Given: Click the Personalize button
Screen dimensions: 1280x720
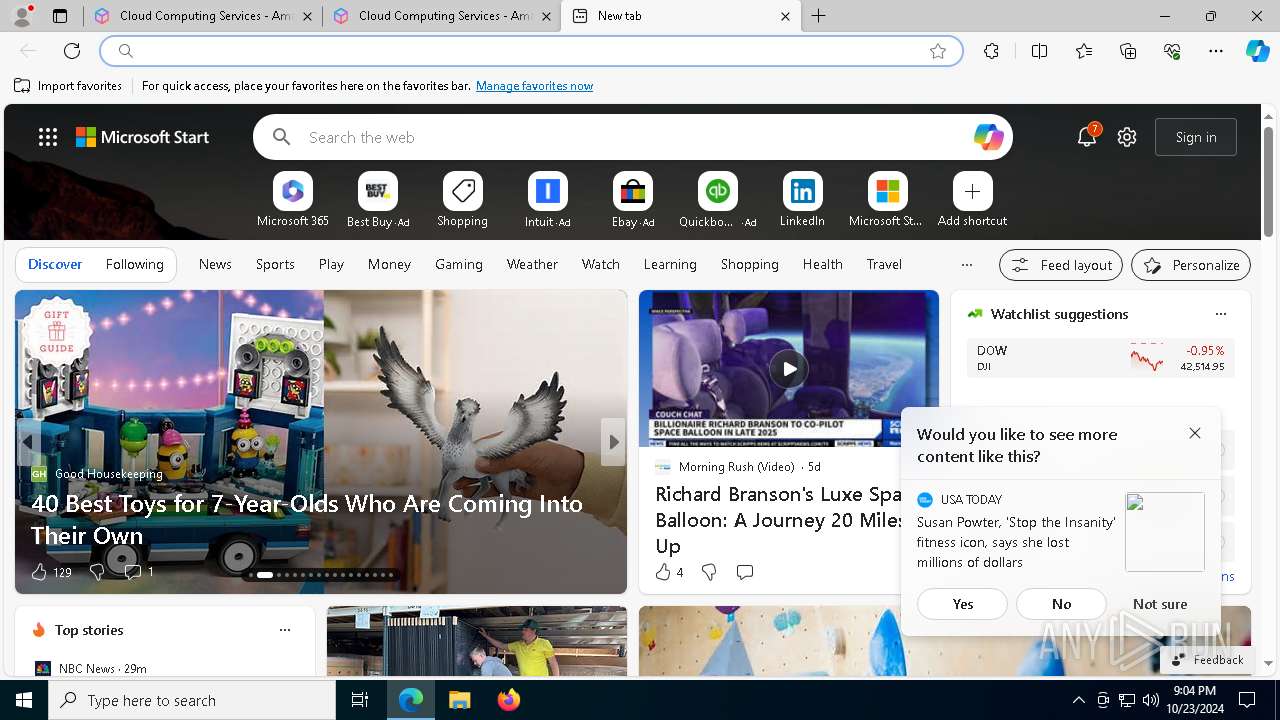Looking at the screenshot, I should [x=1191, y=265].
